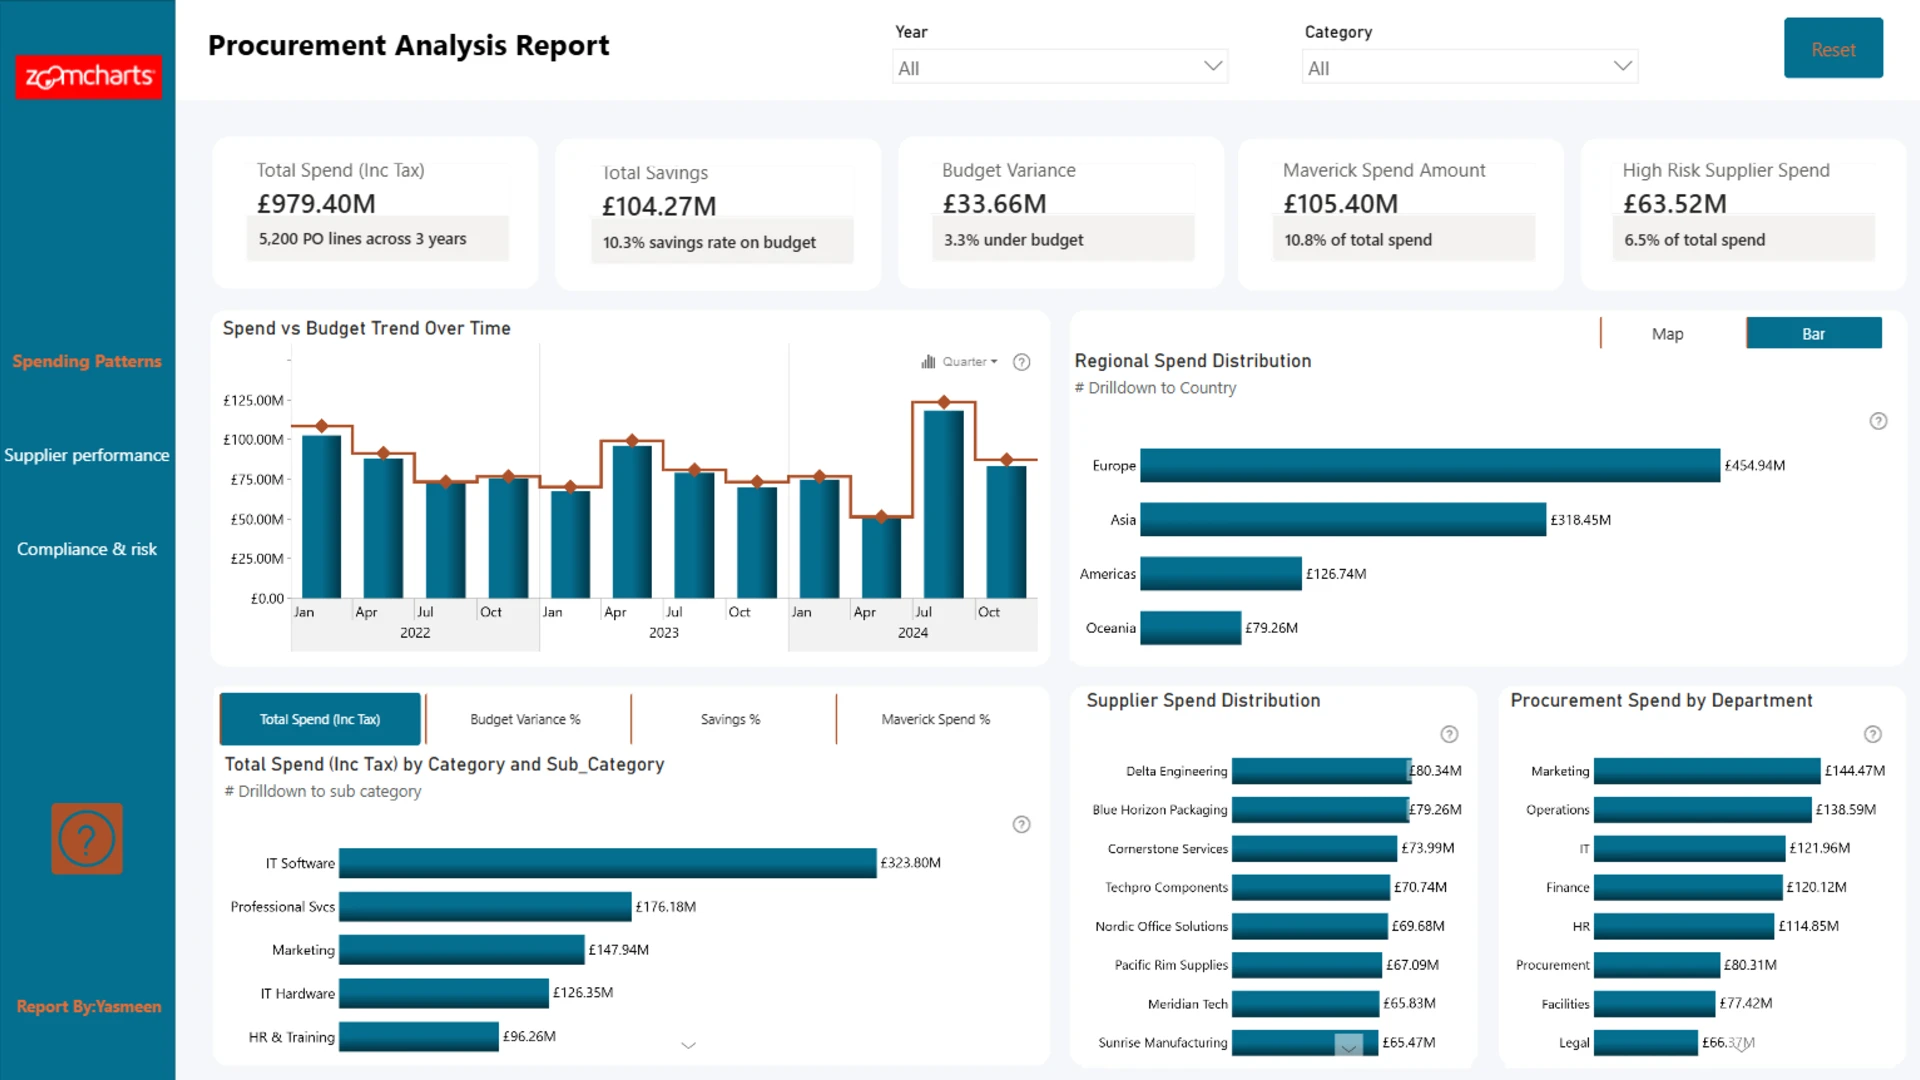This screenshot has width=1920, height=1080.
Task: Click the Total Spend £979.40M value
Action: click(x=317, y=203)
